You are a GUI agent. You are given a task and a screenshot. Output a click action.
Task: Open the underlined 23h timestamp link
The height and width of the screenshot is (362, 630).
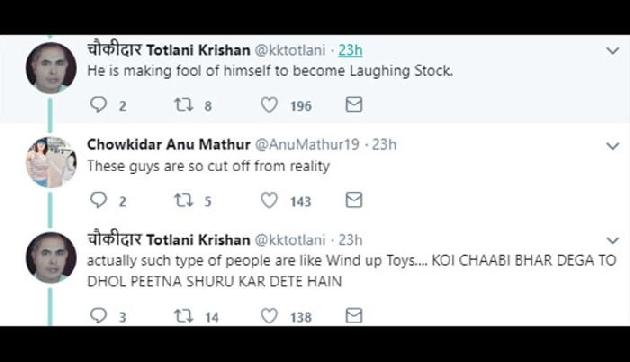click(350, 50)
